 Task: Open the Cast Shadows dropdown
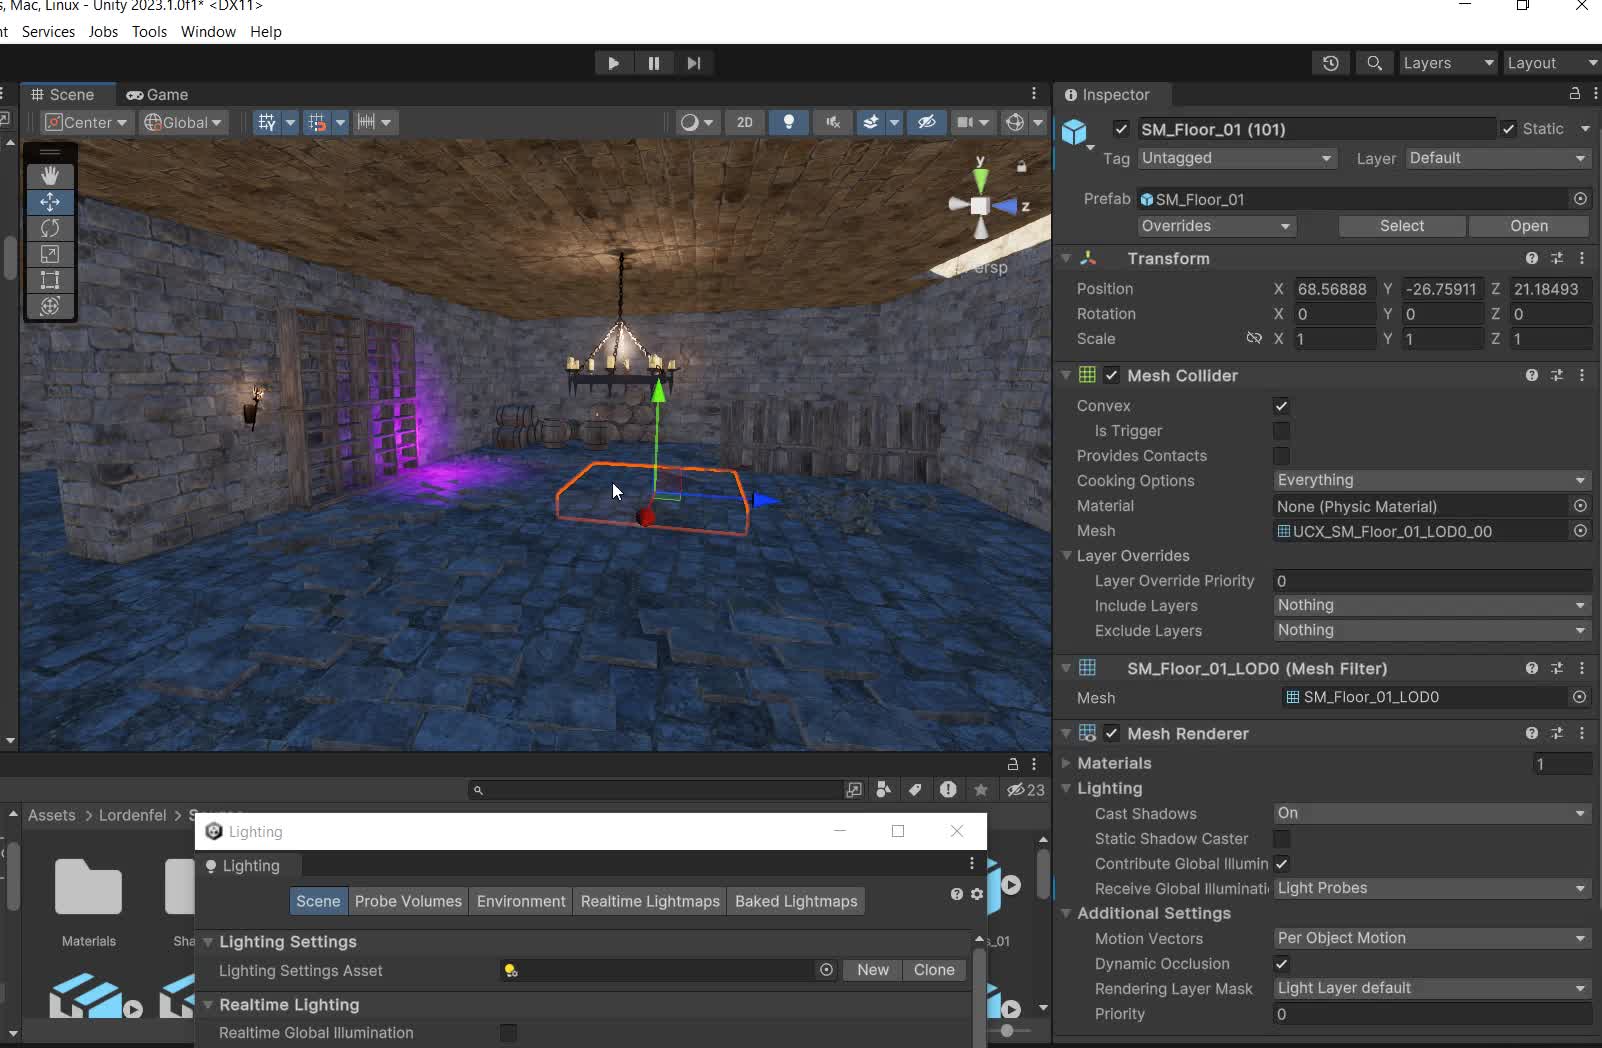click(1430, 813)
